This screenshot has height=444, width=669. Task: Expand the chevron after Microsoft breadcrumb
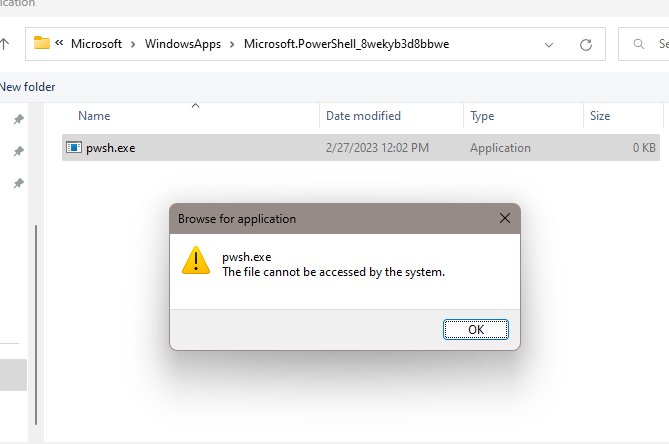pyautogui.click(x=133, y=44)
